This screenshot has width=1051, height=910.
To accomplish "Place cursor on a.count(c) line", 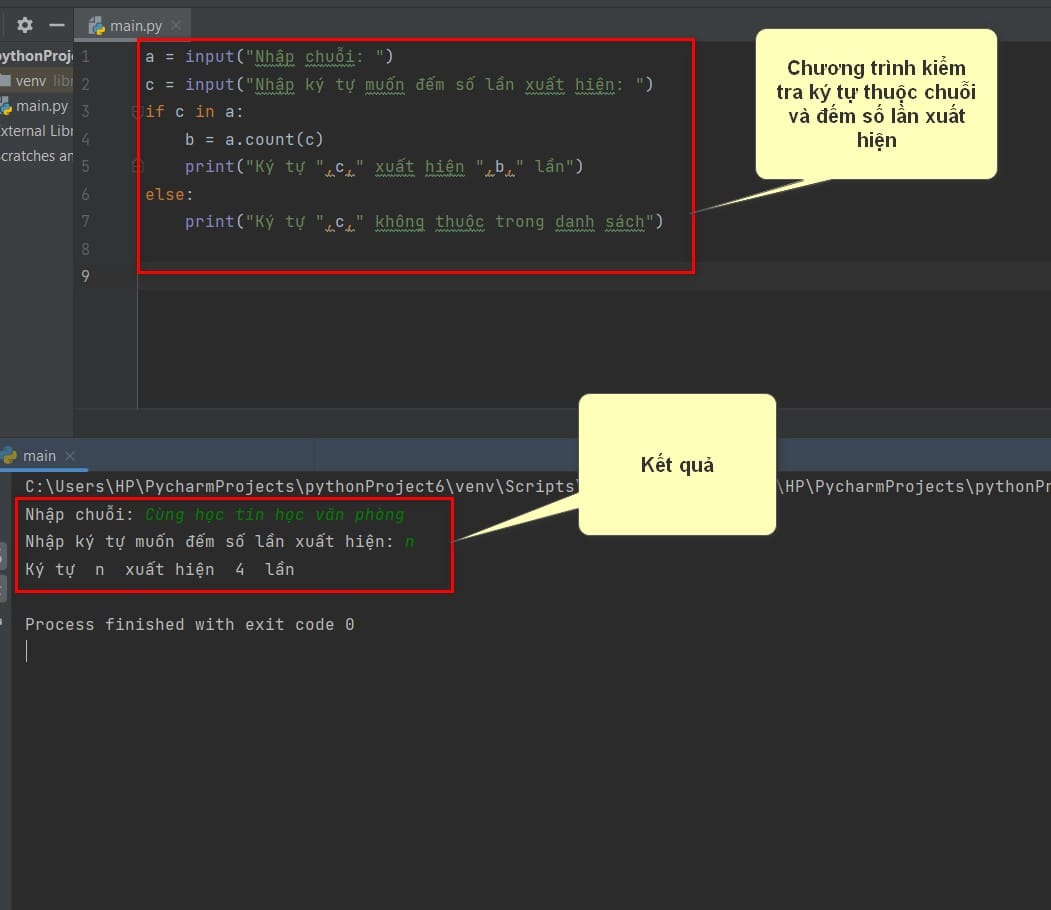I will click(x=254, y=139).
